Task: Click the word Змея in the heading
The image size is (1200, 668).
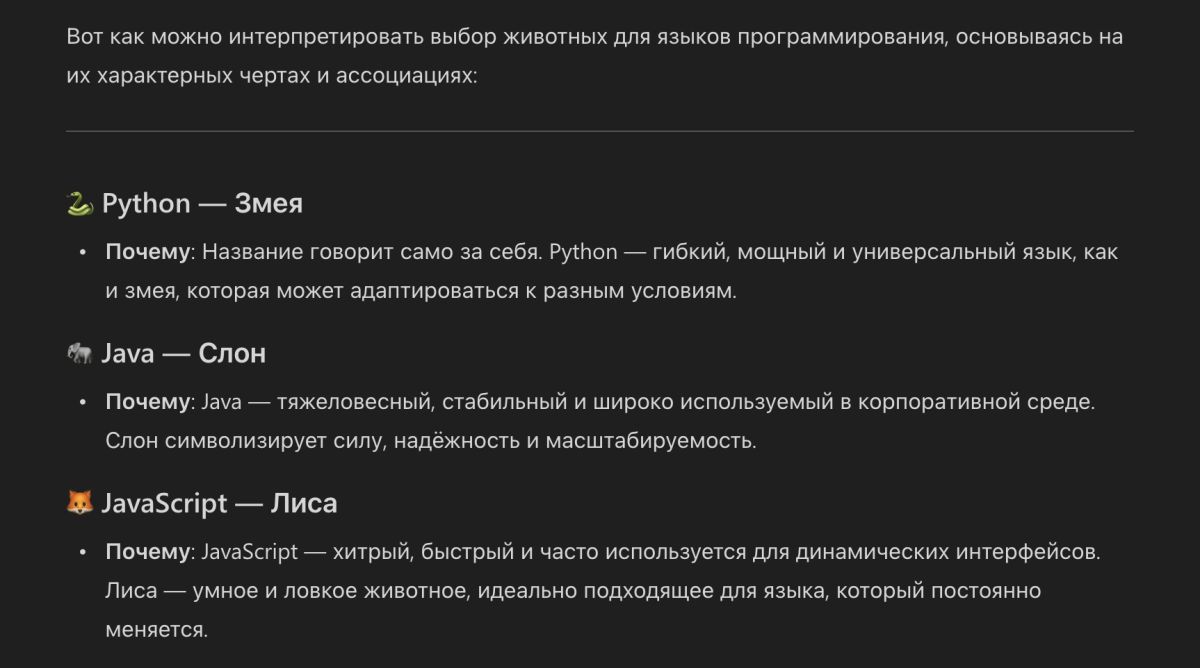Action: 268,204
